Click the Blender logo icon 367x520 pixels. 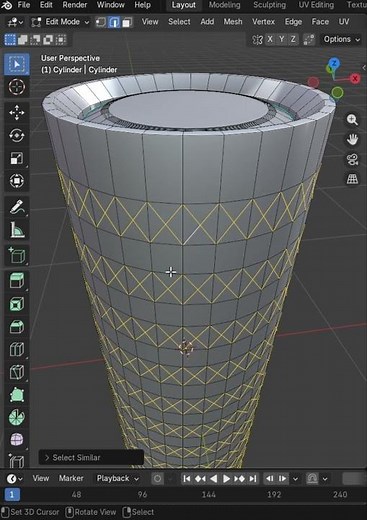coord(7,5)
